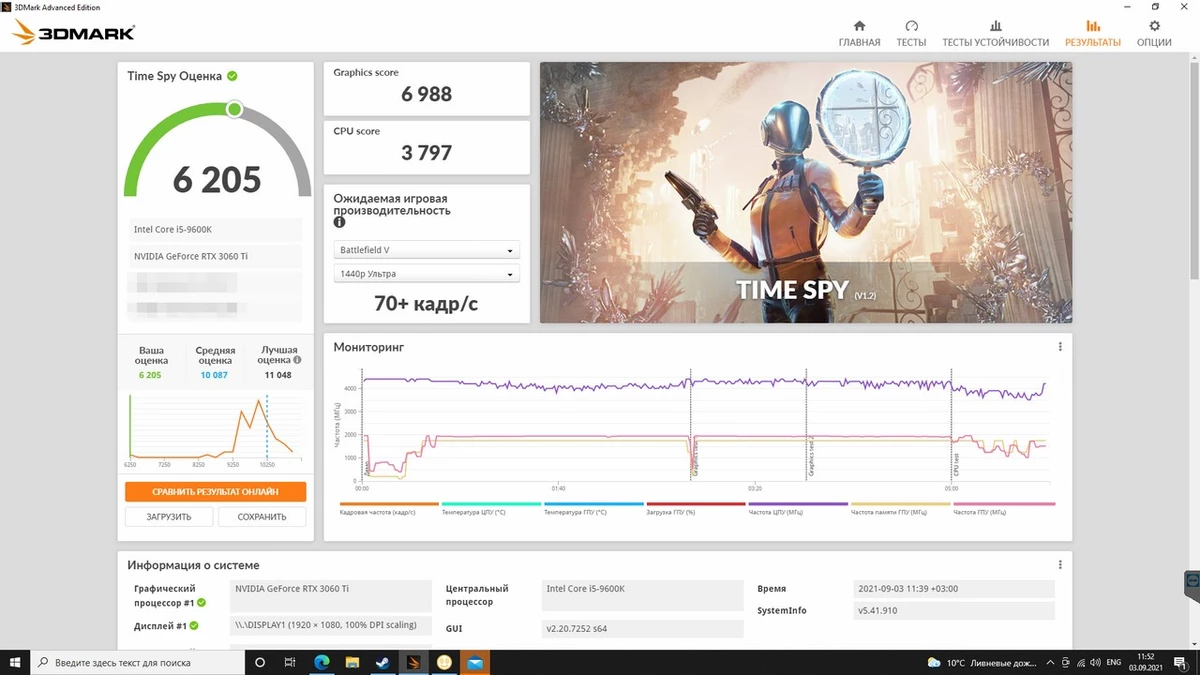The image size is (1200, 675).
Task: Toggle Температура ГПУ legend series
Action: pos(593,508)
